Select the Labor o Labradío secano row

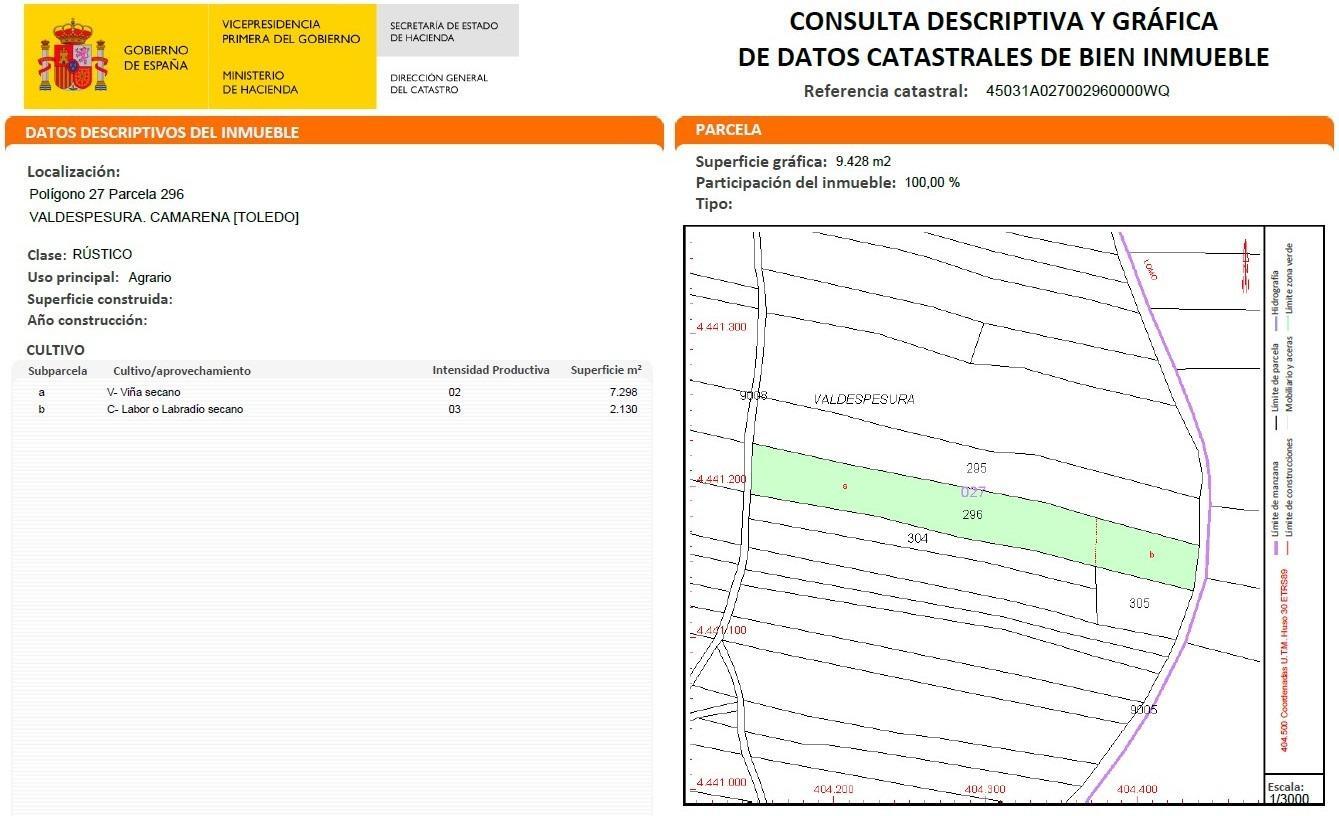pos(333,409)
